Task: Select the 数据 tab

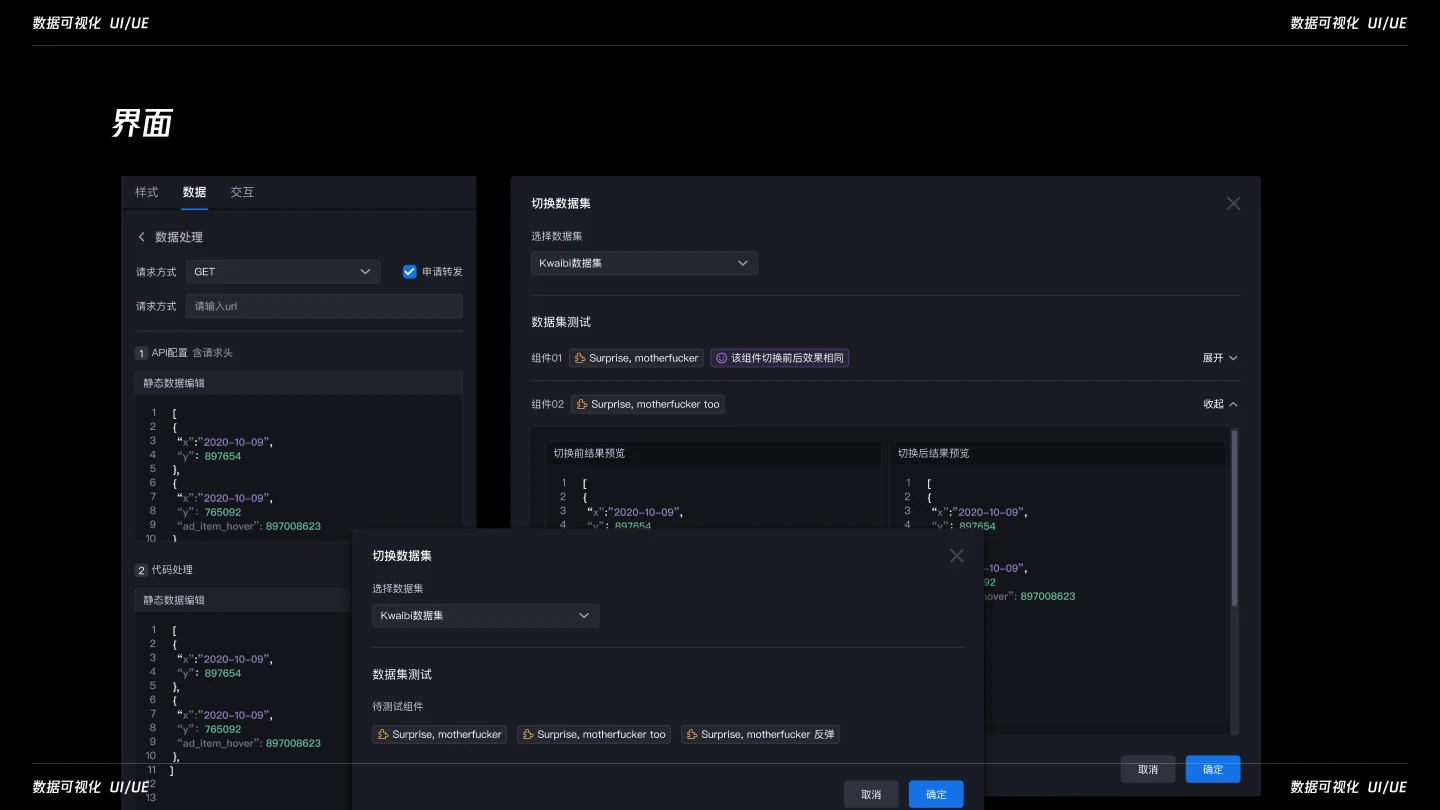Action: tap(194, 192)
